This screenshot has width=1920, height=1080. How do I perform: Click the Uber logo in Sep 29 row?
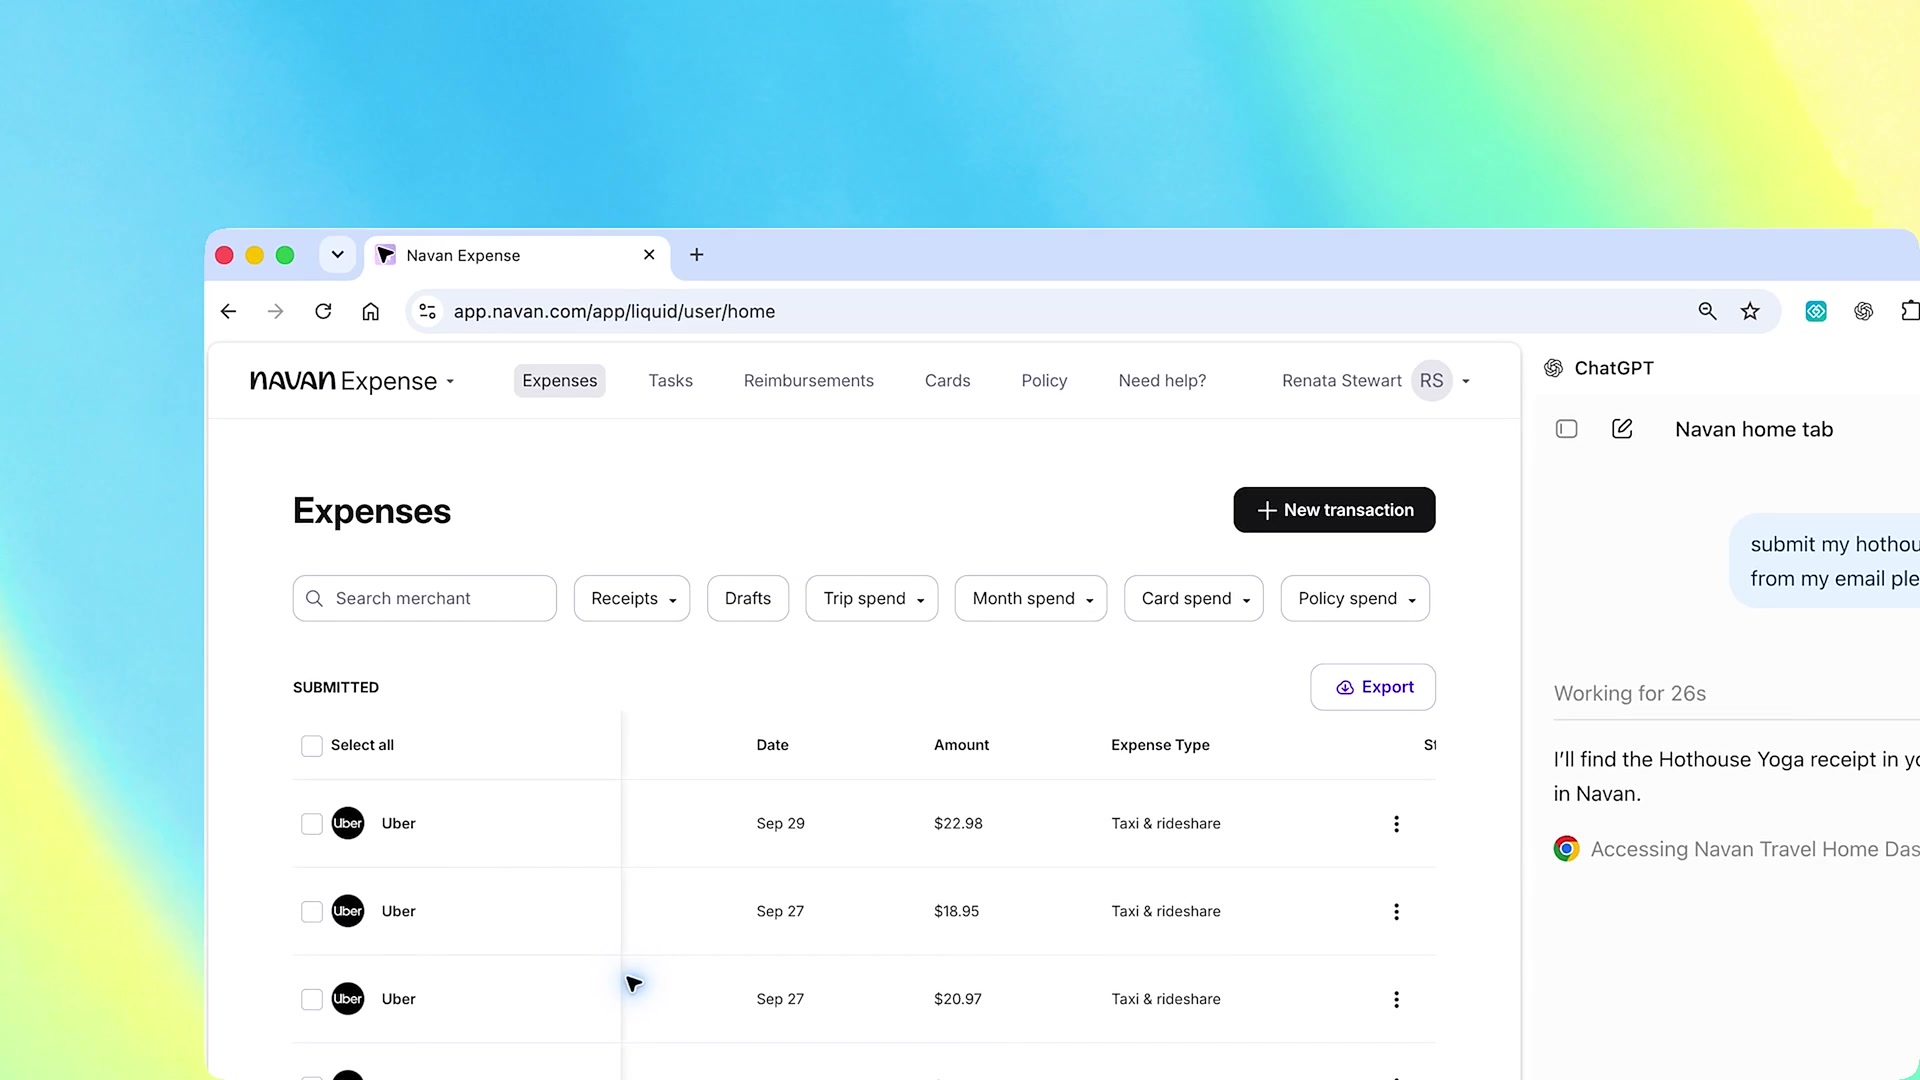(x=348, y=824)
